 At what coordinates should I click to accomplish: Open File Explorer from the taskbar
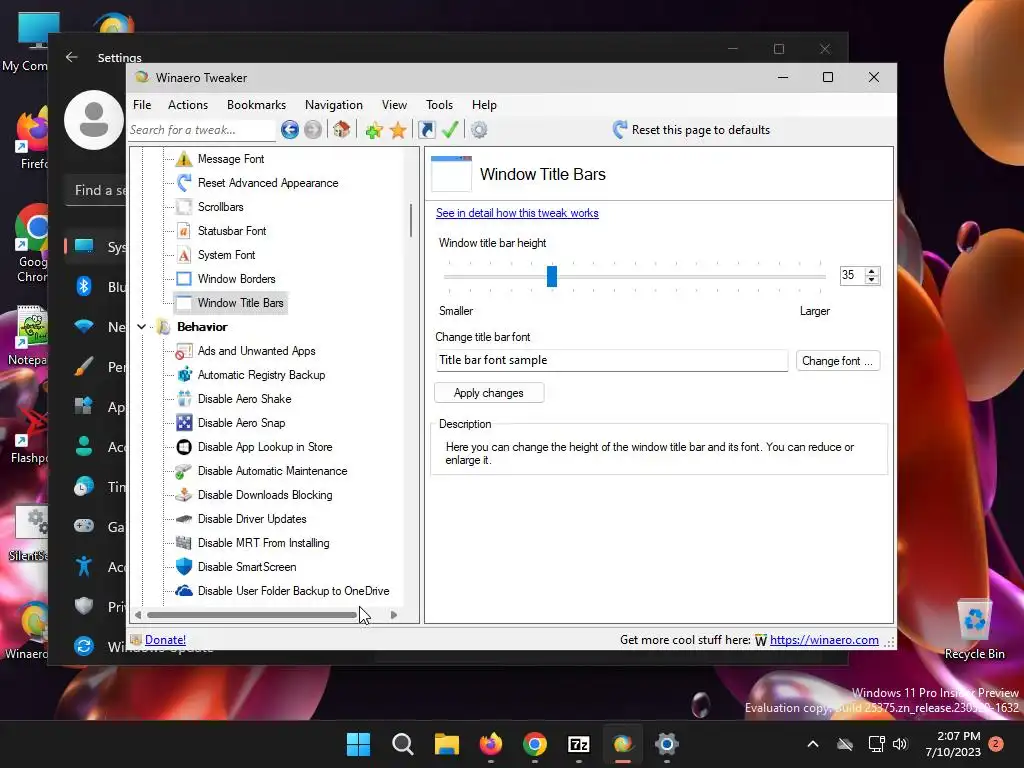447,744
